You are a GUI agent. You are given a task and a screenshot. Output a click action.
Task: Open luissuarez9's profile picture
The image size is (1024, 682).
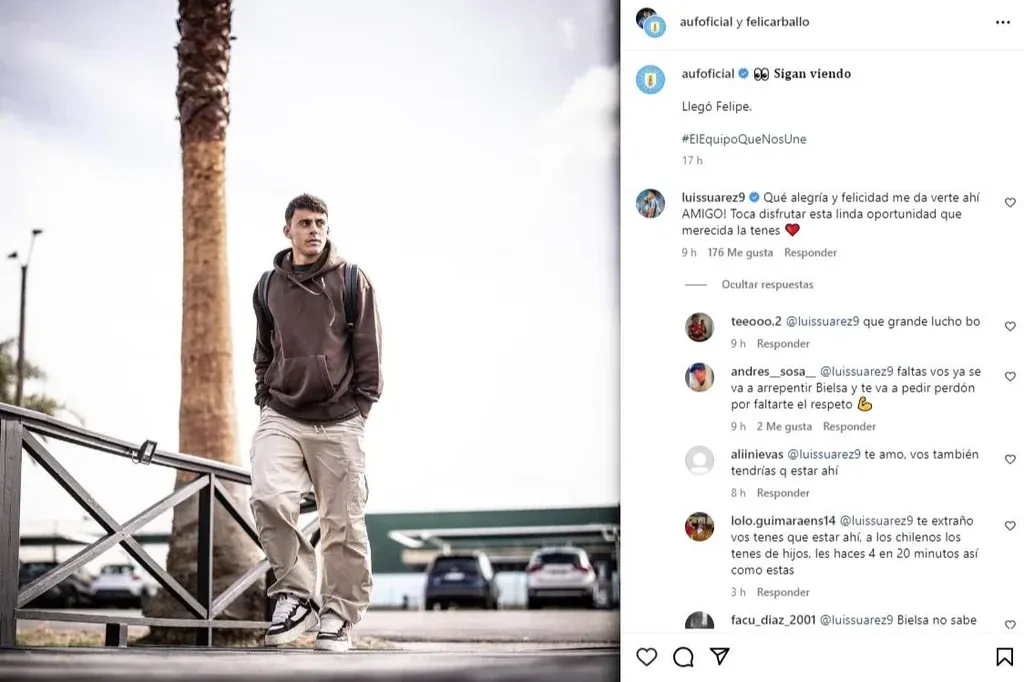(650, 203)
